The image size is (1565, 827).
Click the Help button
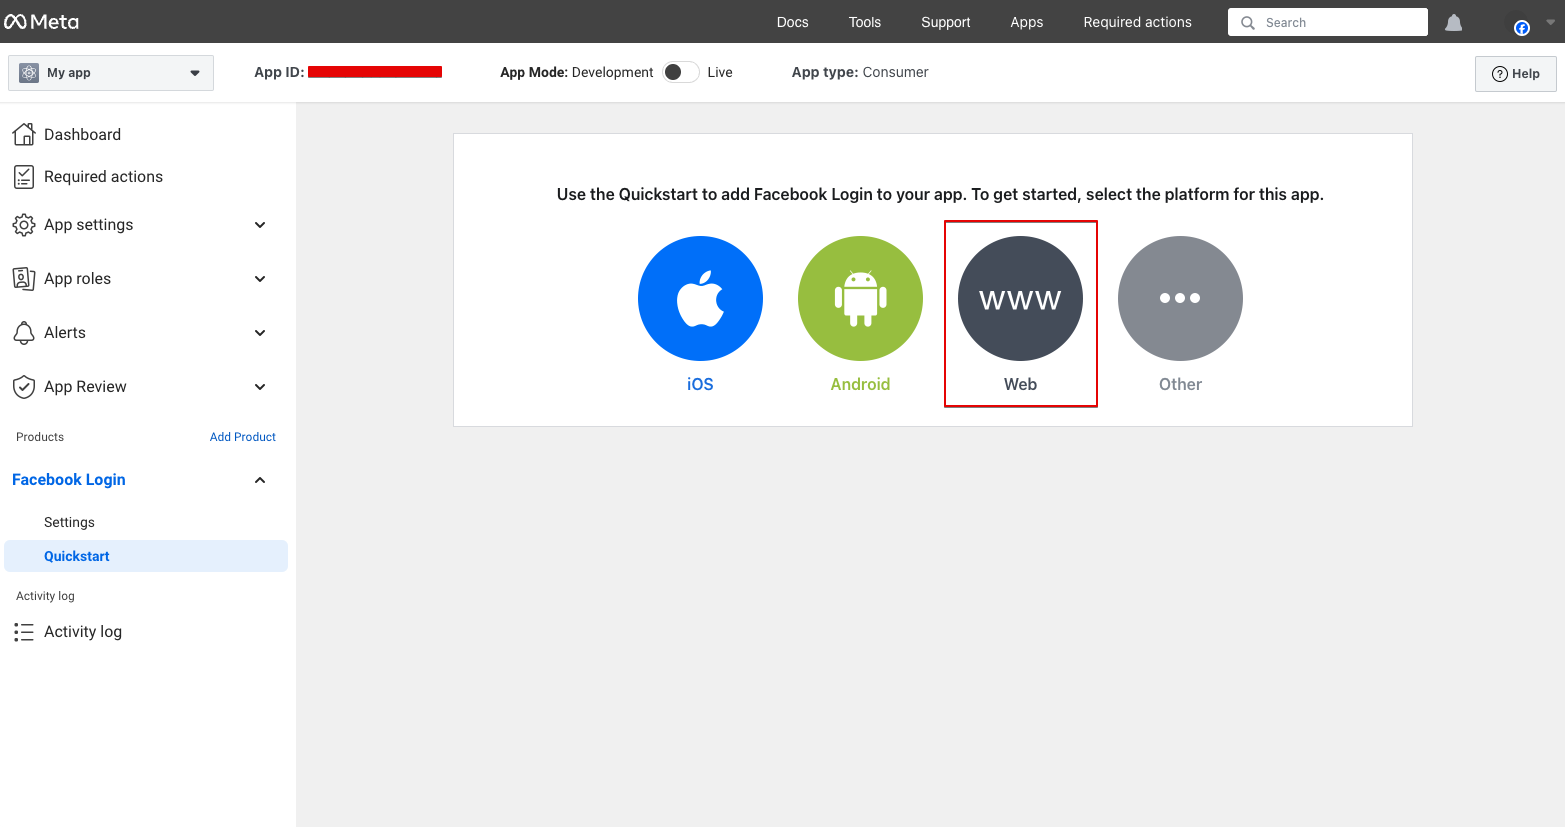[1515, 73]
